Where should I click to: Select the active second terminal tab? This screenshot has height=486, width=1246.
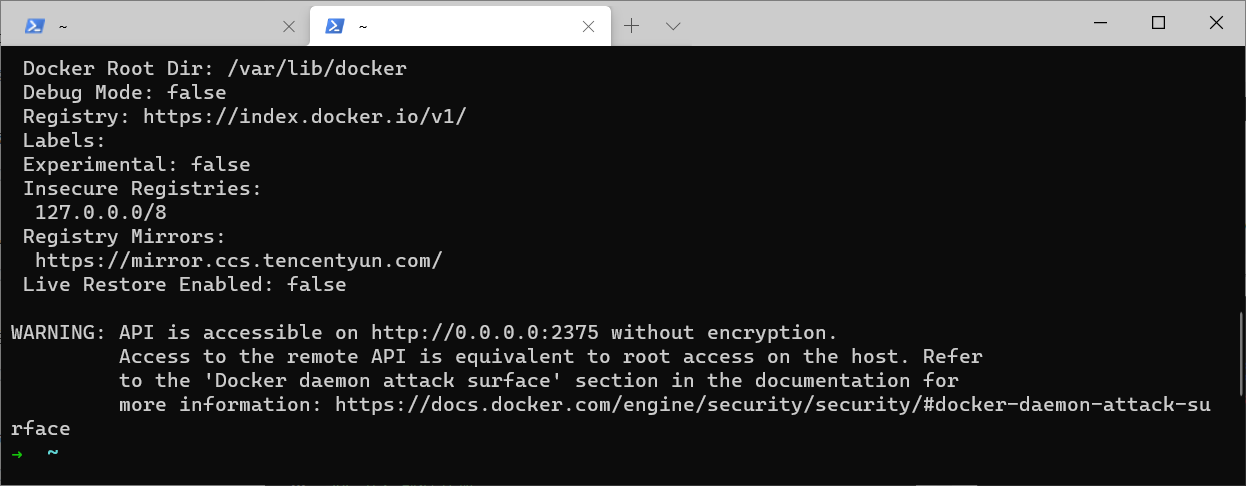tap(460, 27)
